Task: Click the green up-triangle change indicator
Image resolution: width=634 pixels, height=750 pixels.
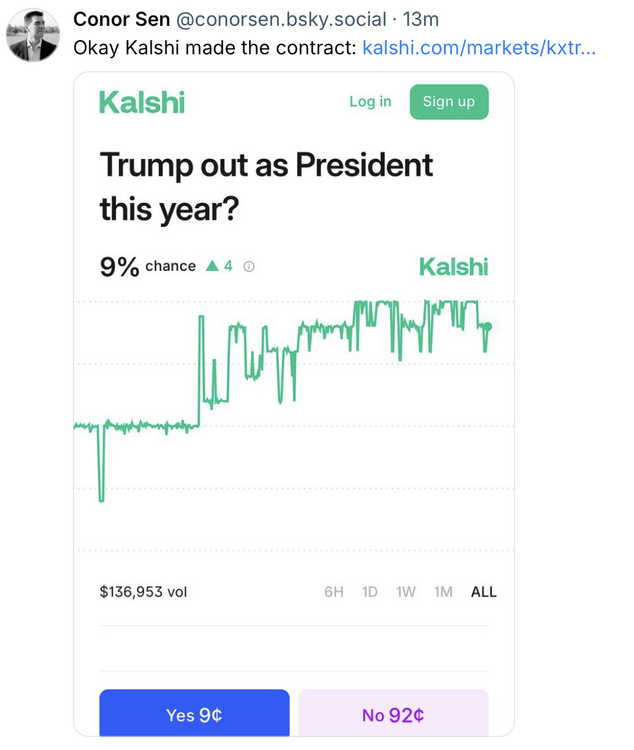Action: tap(212, 267)
